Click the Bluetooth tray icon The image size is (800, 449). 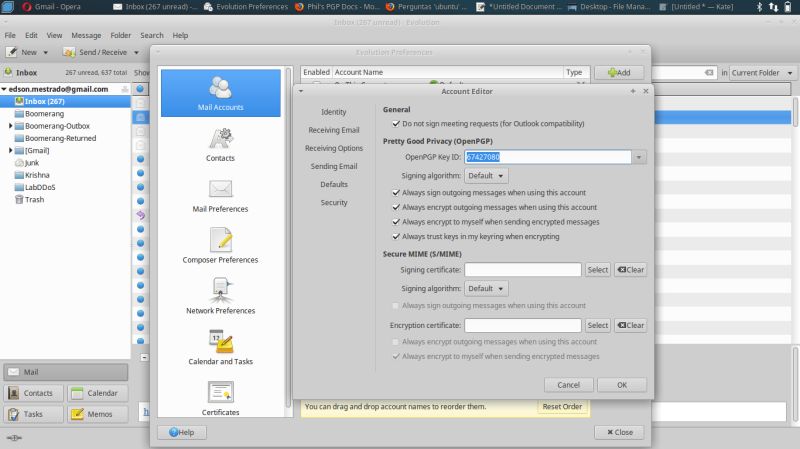(x=759, y=7)
